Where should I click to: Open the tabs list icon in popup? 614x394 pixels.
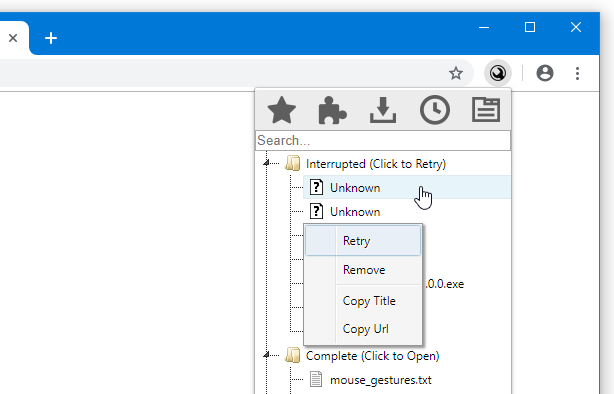[x=486, y=110]
